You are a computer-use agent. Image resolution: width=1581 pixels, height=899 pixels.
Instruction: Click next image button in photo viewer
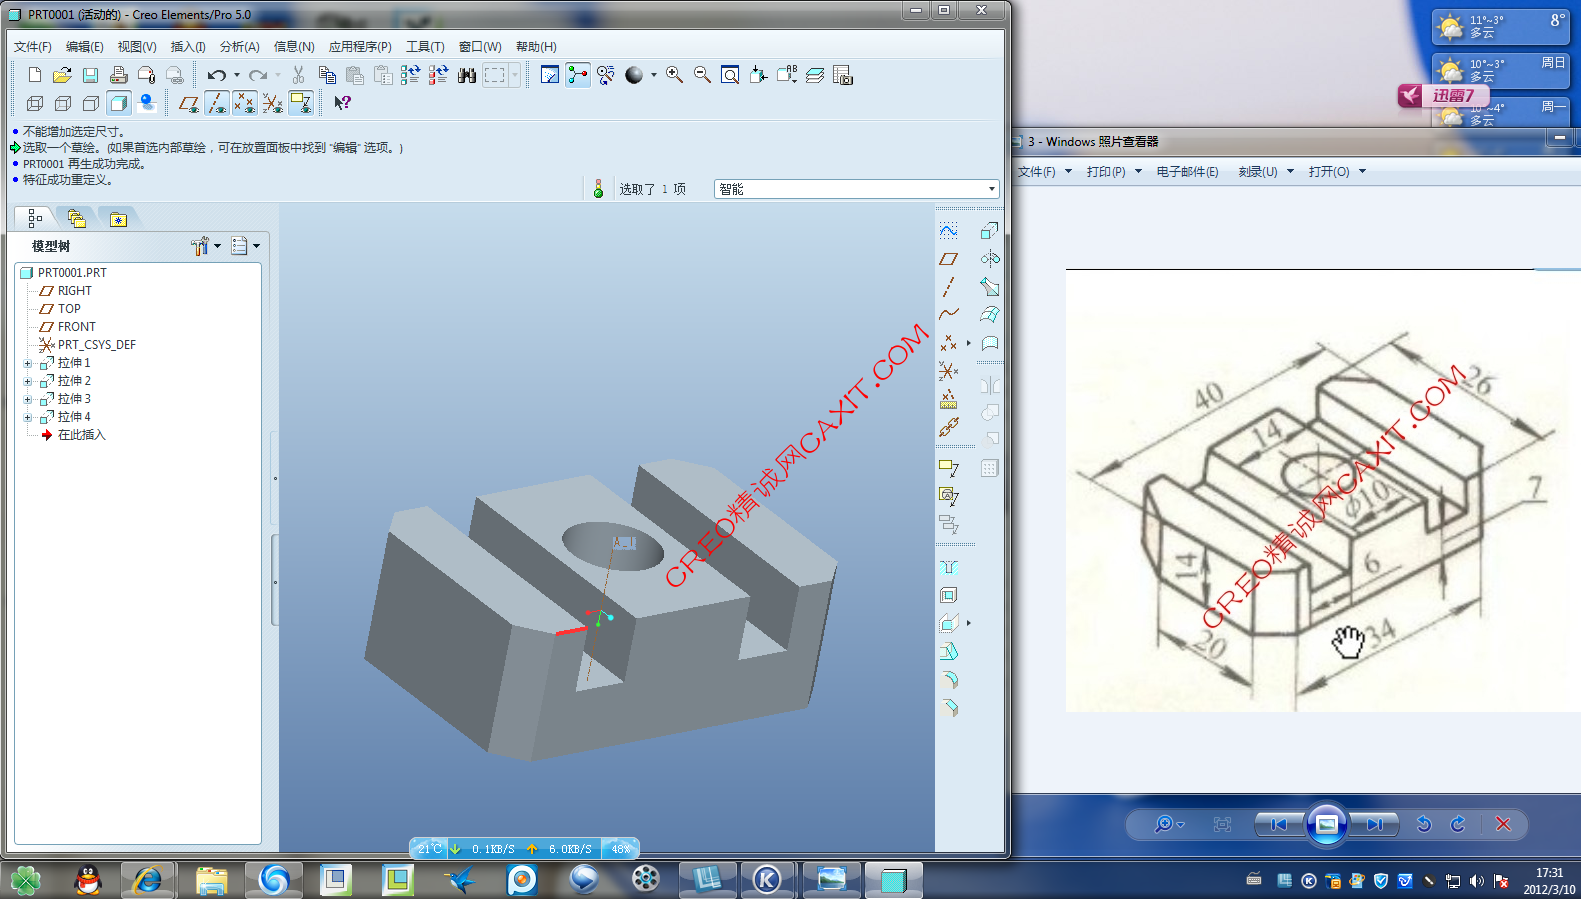[1375, 824]
